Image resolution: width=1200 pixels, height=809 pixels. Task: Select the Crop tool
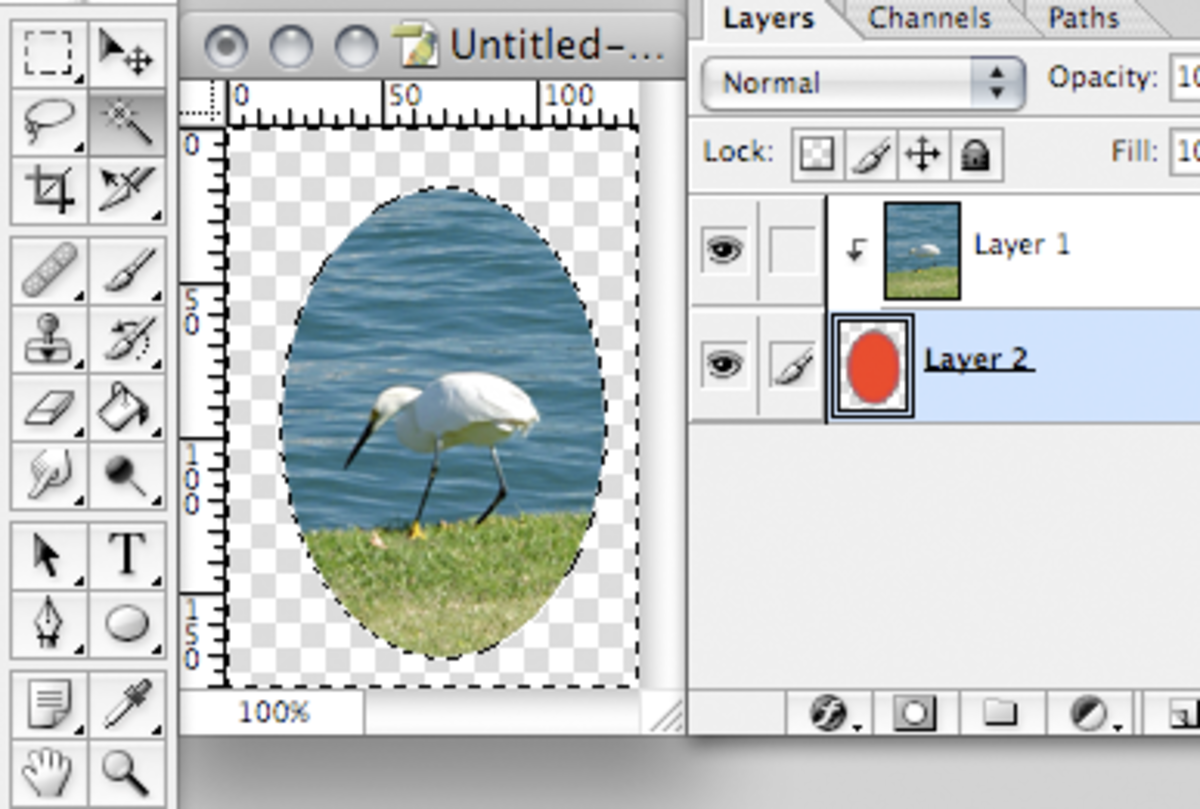[47, 188]
